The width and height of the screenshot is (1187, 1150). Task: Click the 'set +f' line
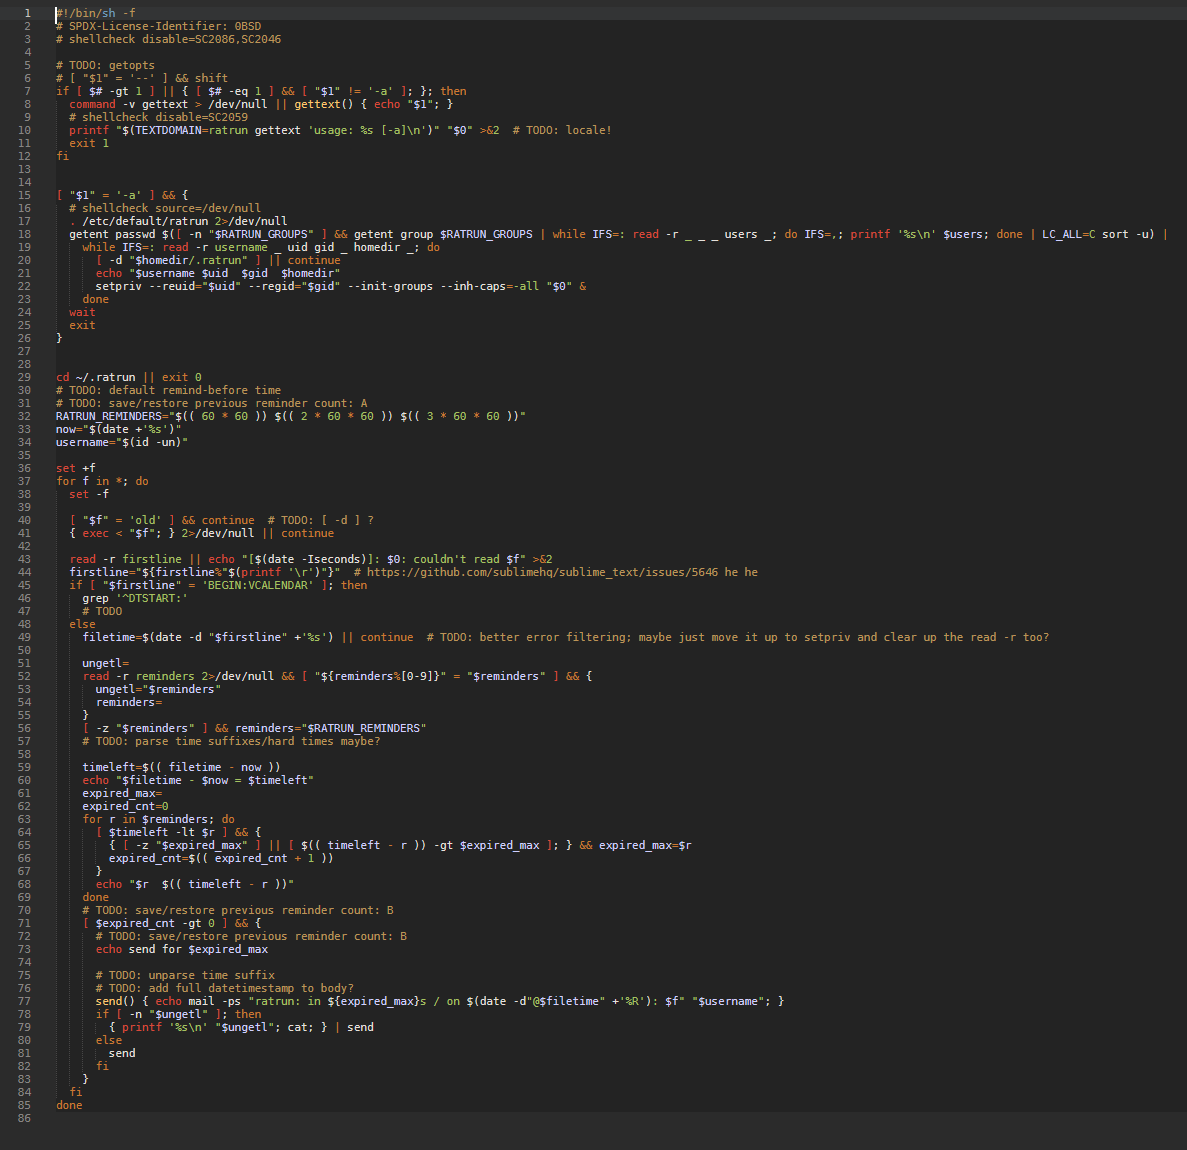76,468
